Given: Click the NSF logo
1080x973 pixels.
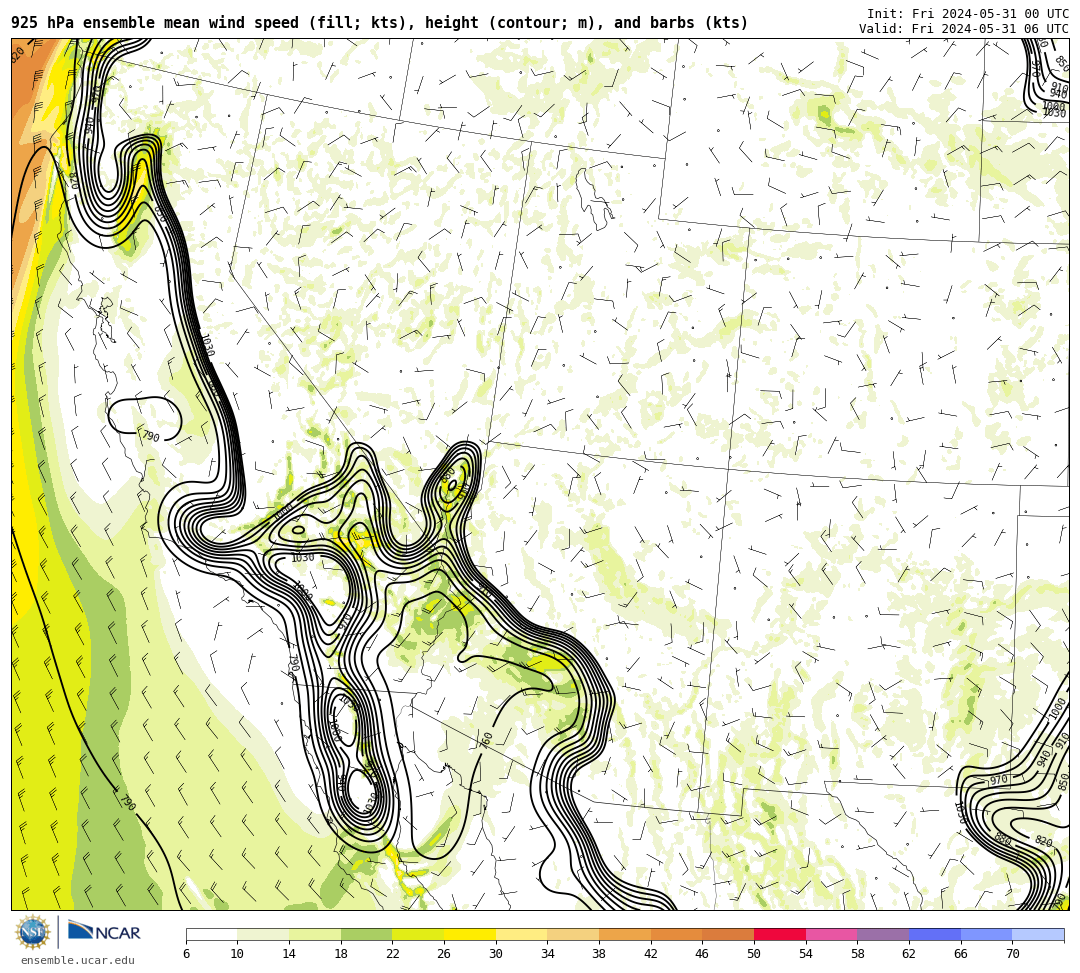Looking at the screenshot, I should click(x=32, y=933).
